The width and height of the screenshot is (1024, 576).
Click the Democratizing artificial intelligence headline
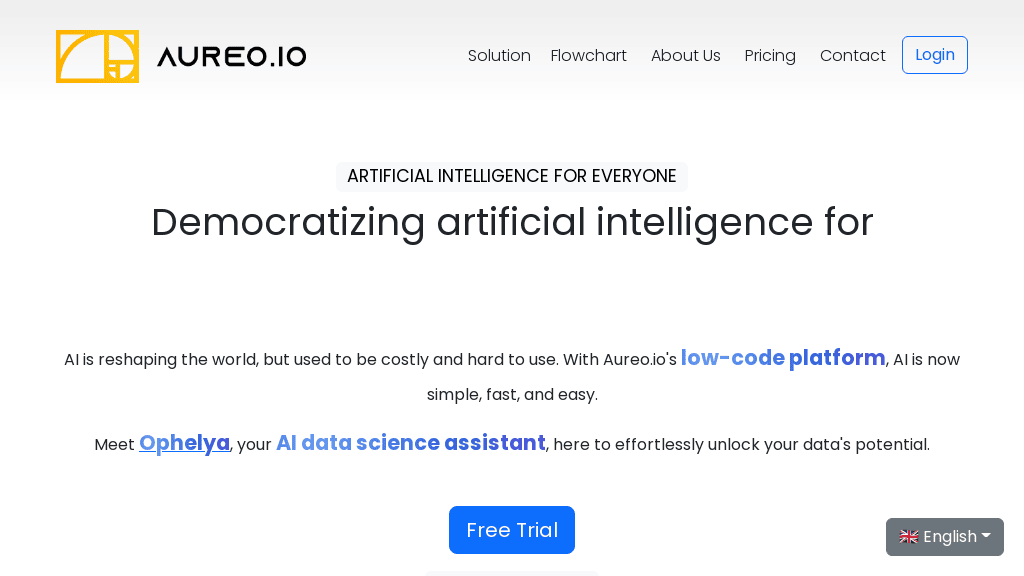512,222
